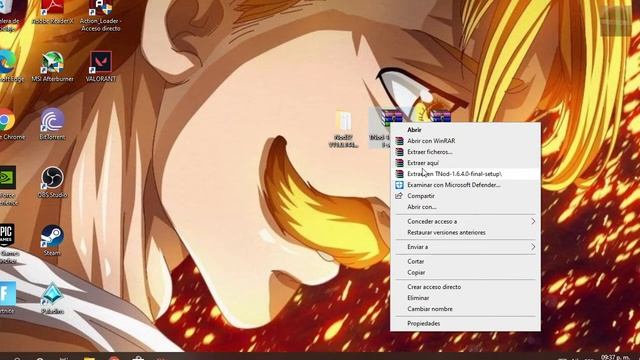The width and height of the screenshot is (640, 360).
Task: Select Steam desktop shortcut
Action: coord(52,241)
